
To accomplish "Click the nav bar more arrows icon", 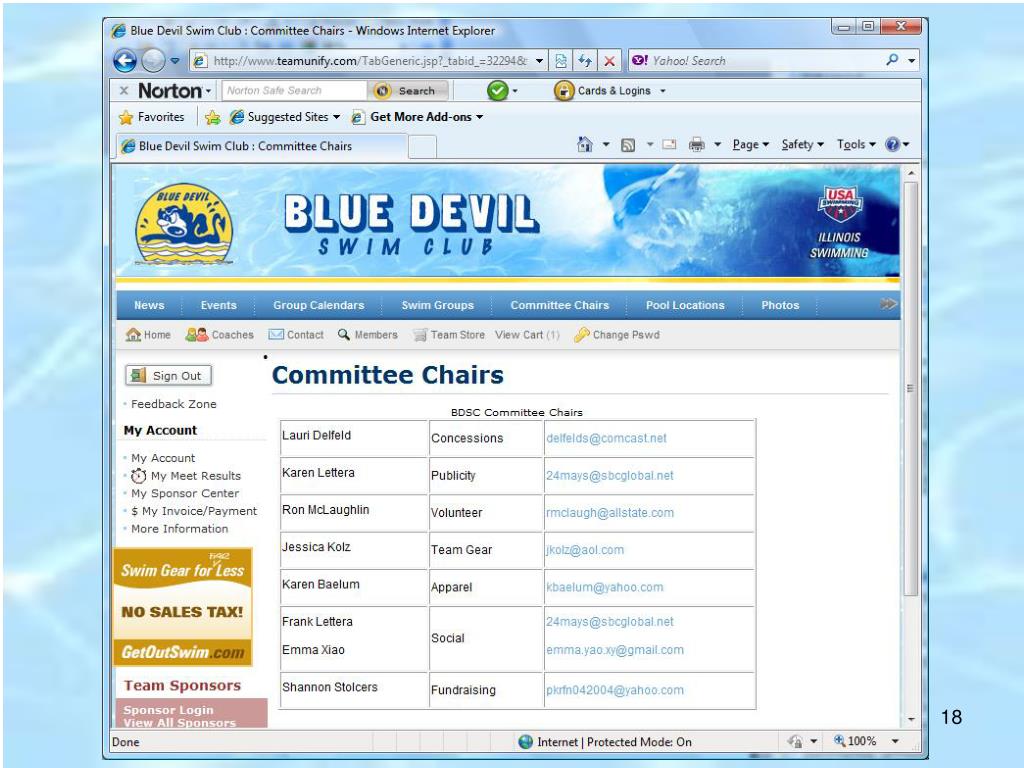I will (888, 304).
